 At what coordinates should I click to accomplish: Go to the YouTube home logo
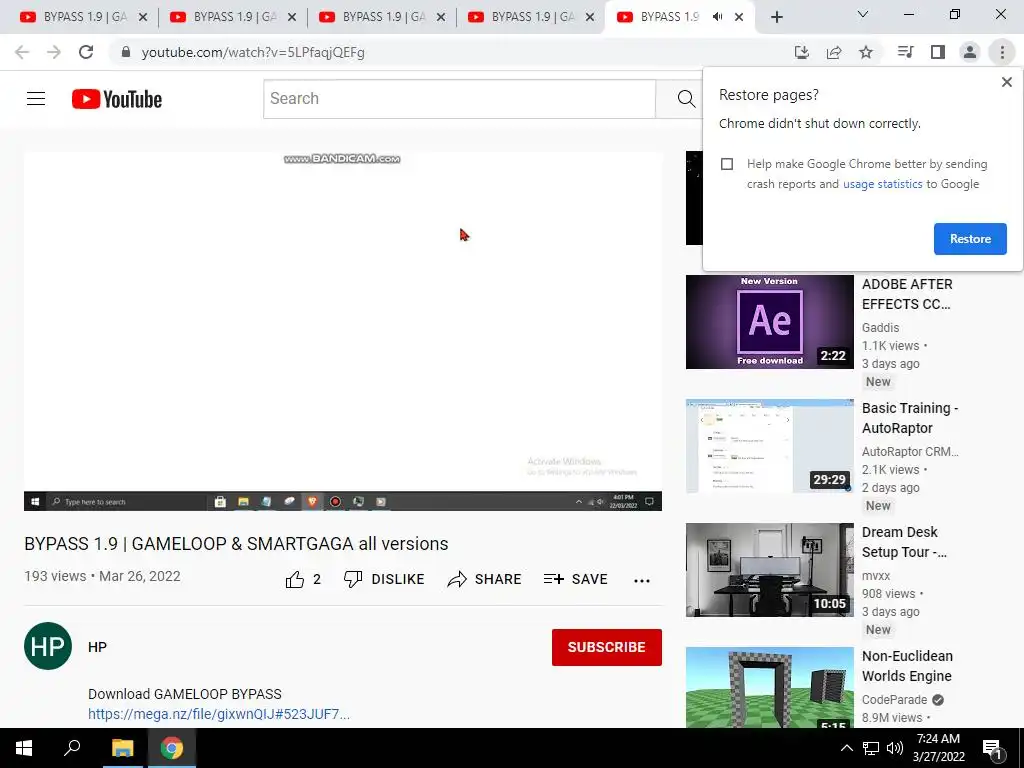(x=117, y=99)
